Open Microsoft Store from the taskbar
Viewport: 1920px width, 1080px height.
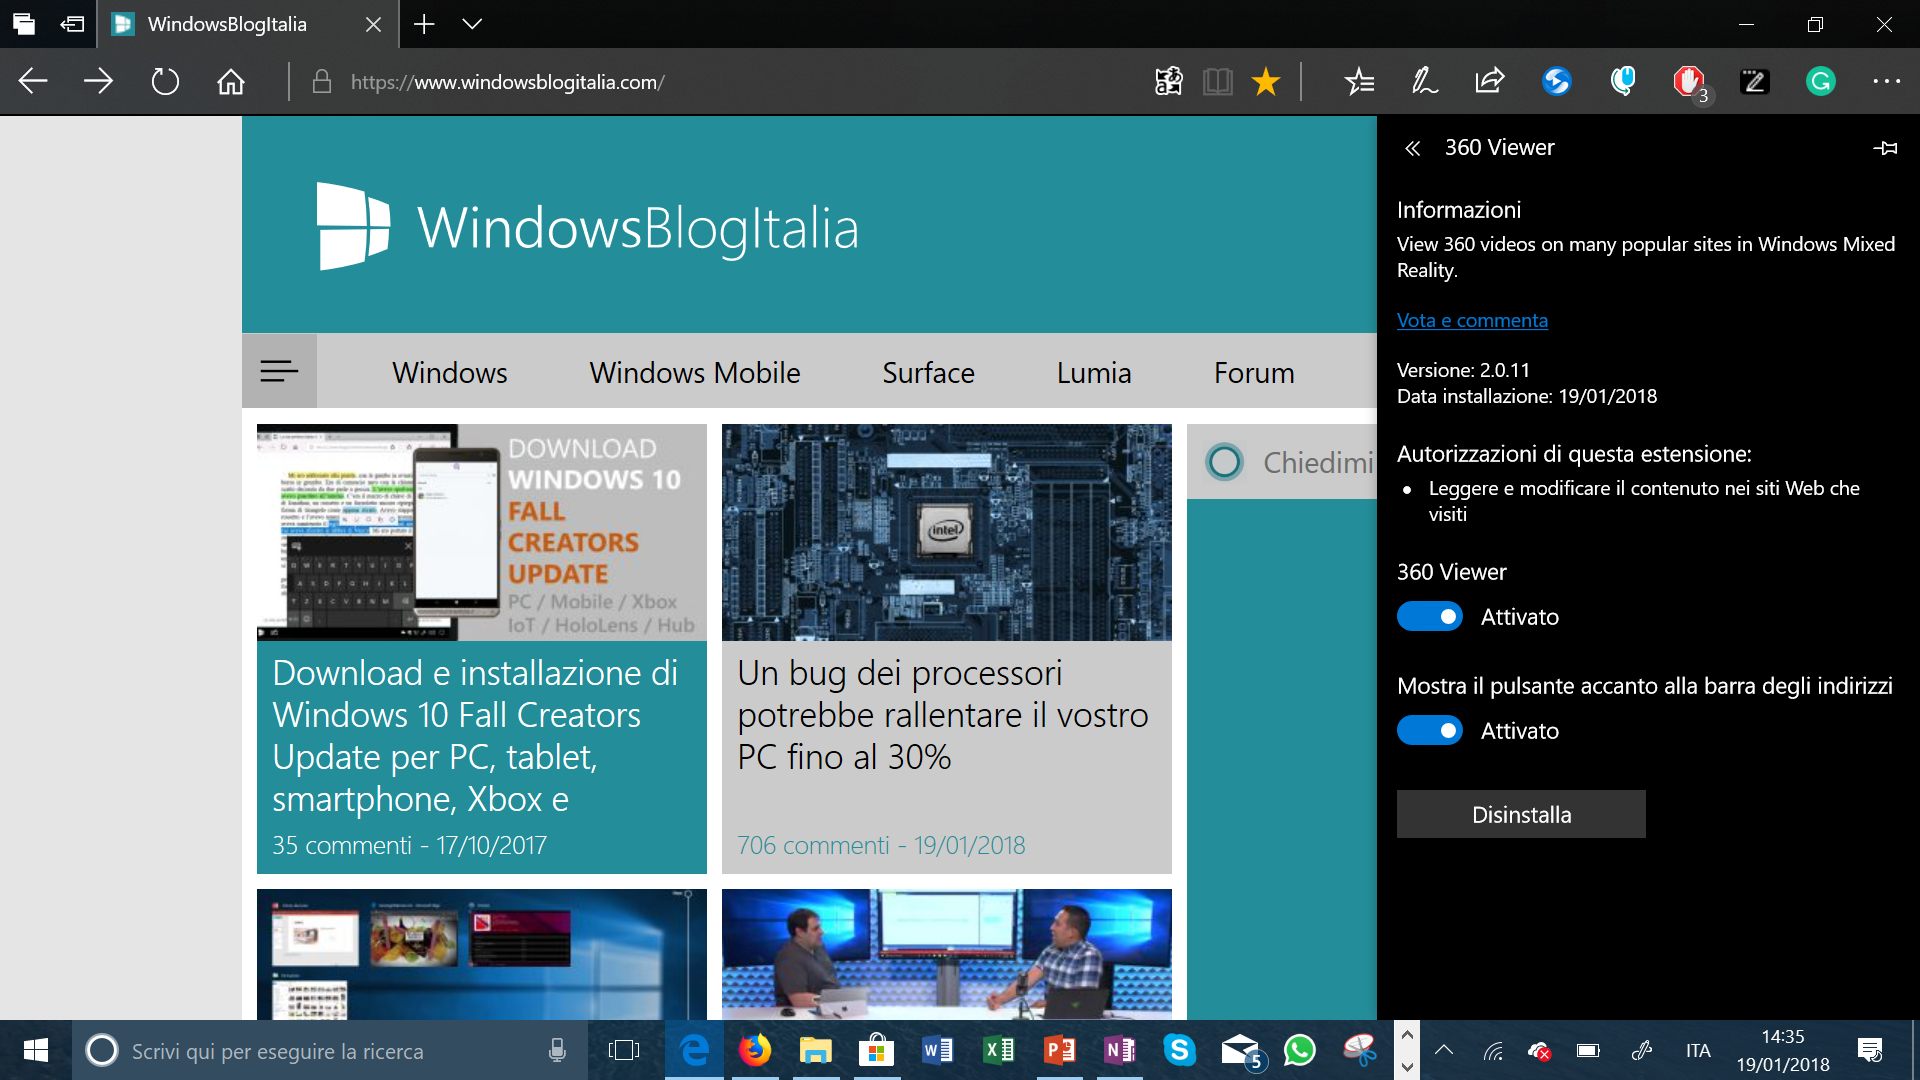click(877, 1050)
